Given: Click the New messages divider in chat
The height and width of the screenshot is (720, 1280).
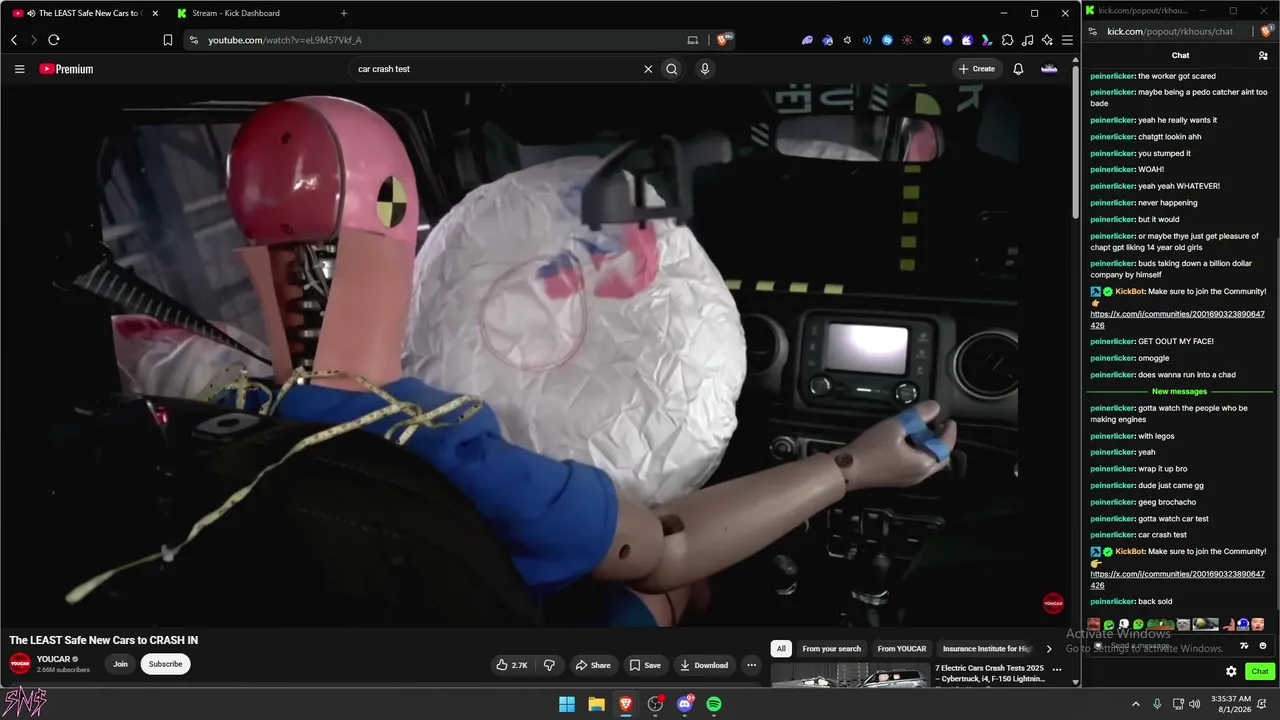Looking at the screenshot, I should coord(1179,391).
